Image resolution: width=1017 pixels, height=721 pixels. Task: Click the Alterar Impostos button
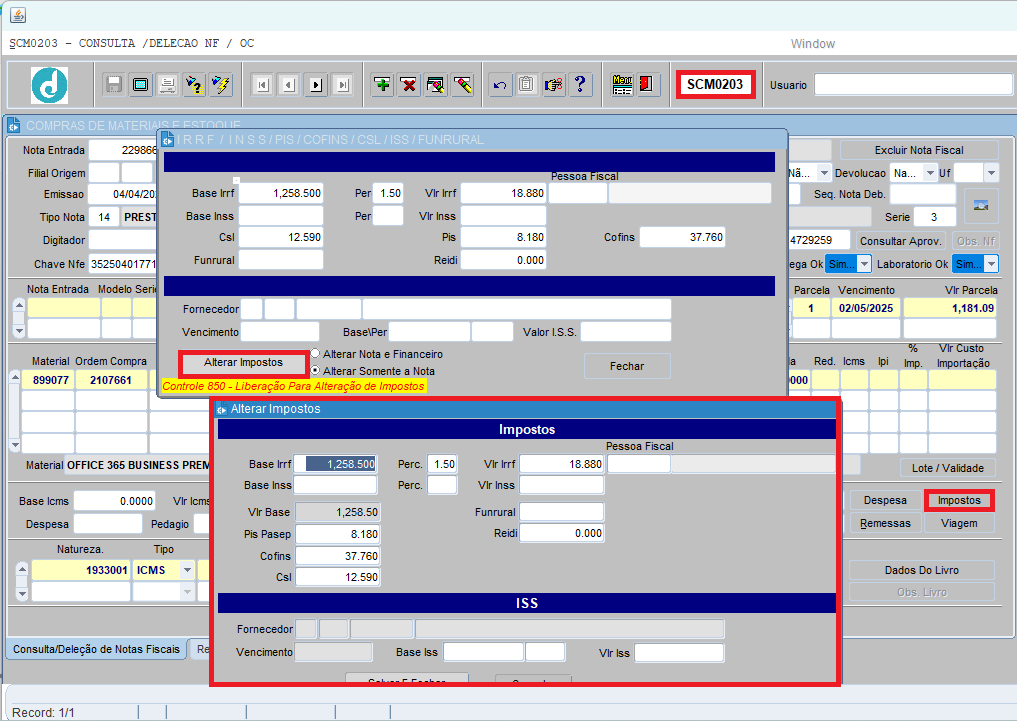[x=243, y=362]
